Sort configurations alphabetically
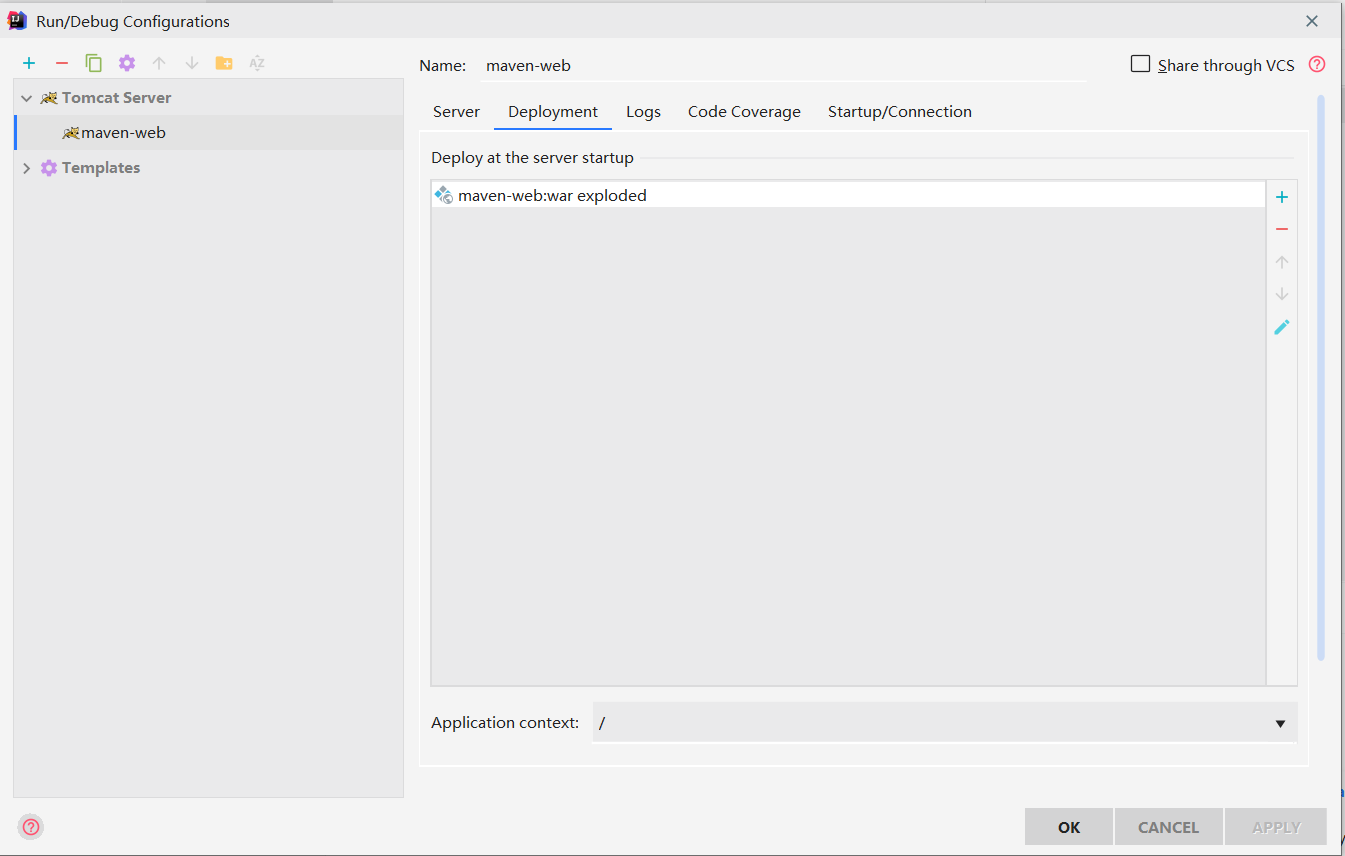1345x856 pixels. pyautogui.click(x=257, y=63)
